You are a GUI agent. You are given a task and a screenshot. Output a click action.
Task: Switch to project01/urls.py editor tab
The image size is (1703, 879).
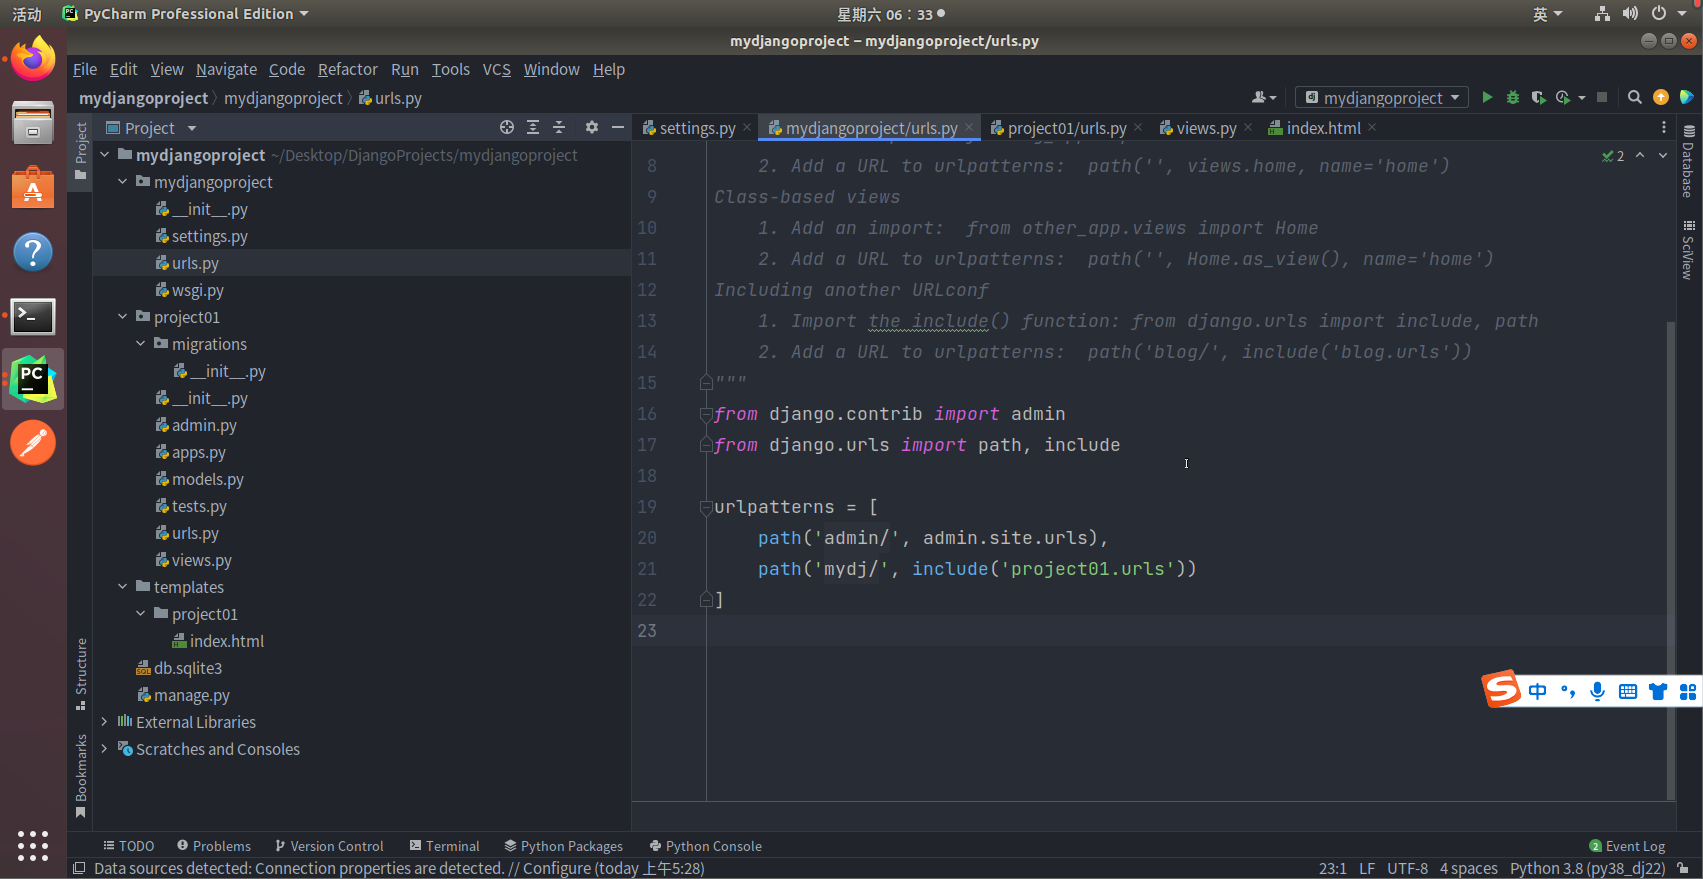point(1066,128)
